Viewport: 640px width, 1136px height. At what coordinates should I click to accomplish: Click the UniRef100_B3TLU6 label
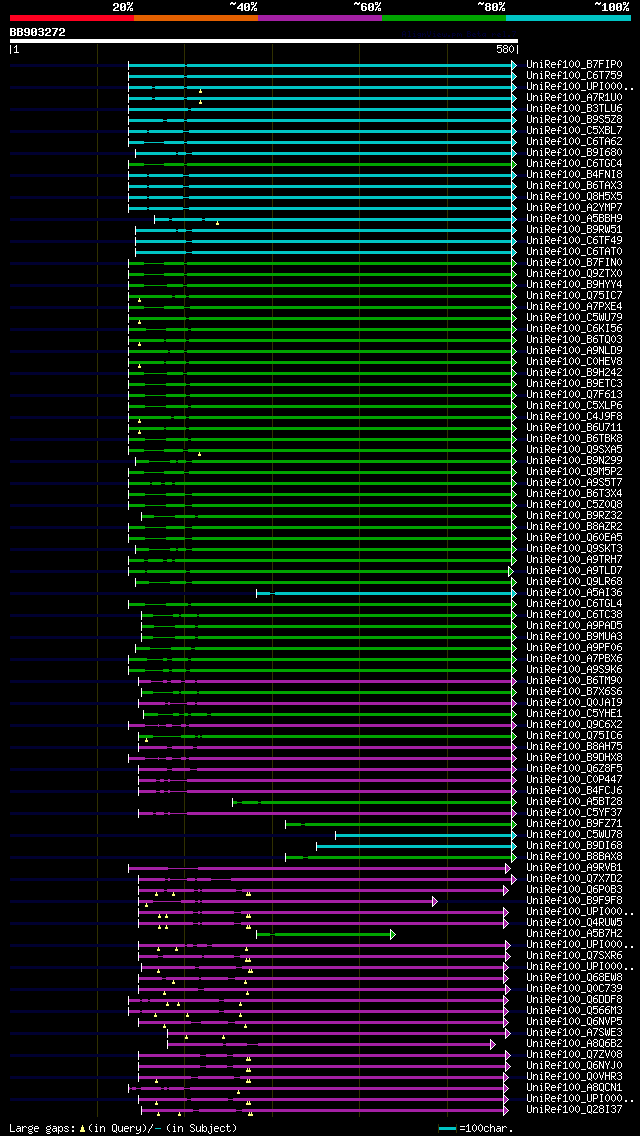574,109
